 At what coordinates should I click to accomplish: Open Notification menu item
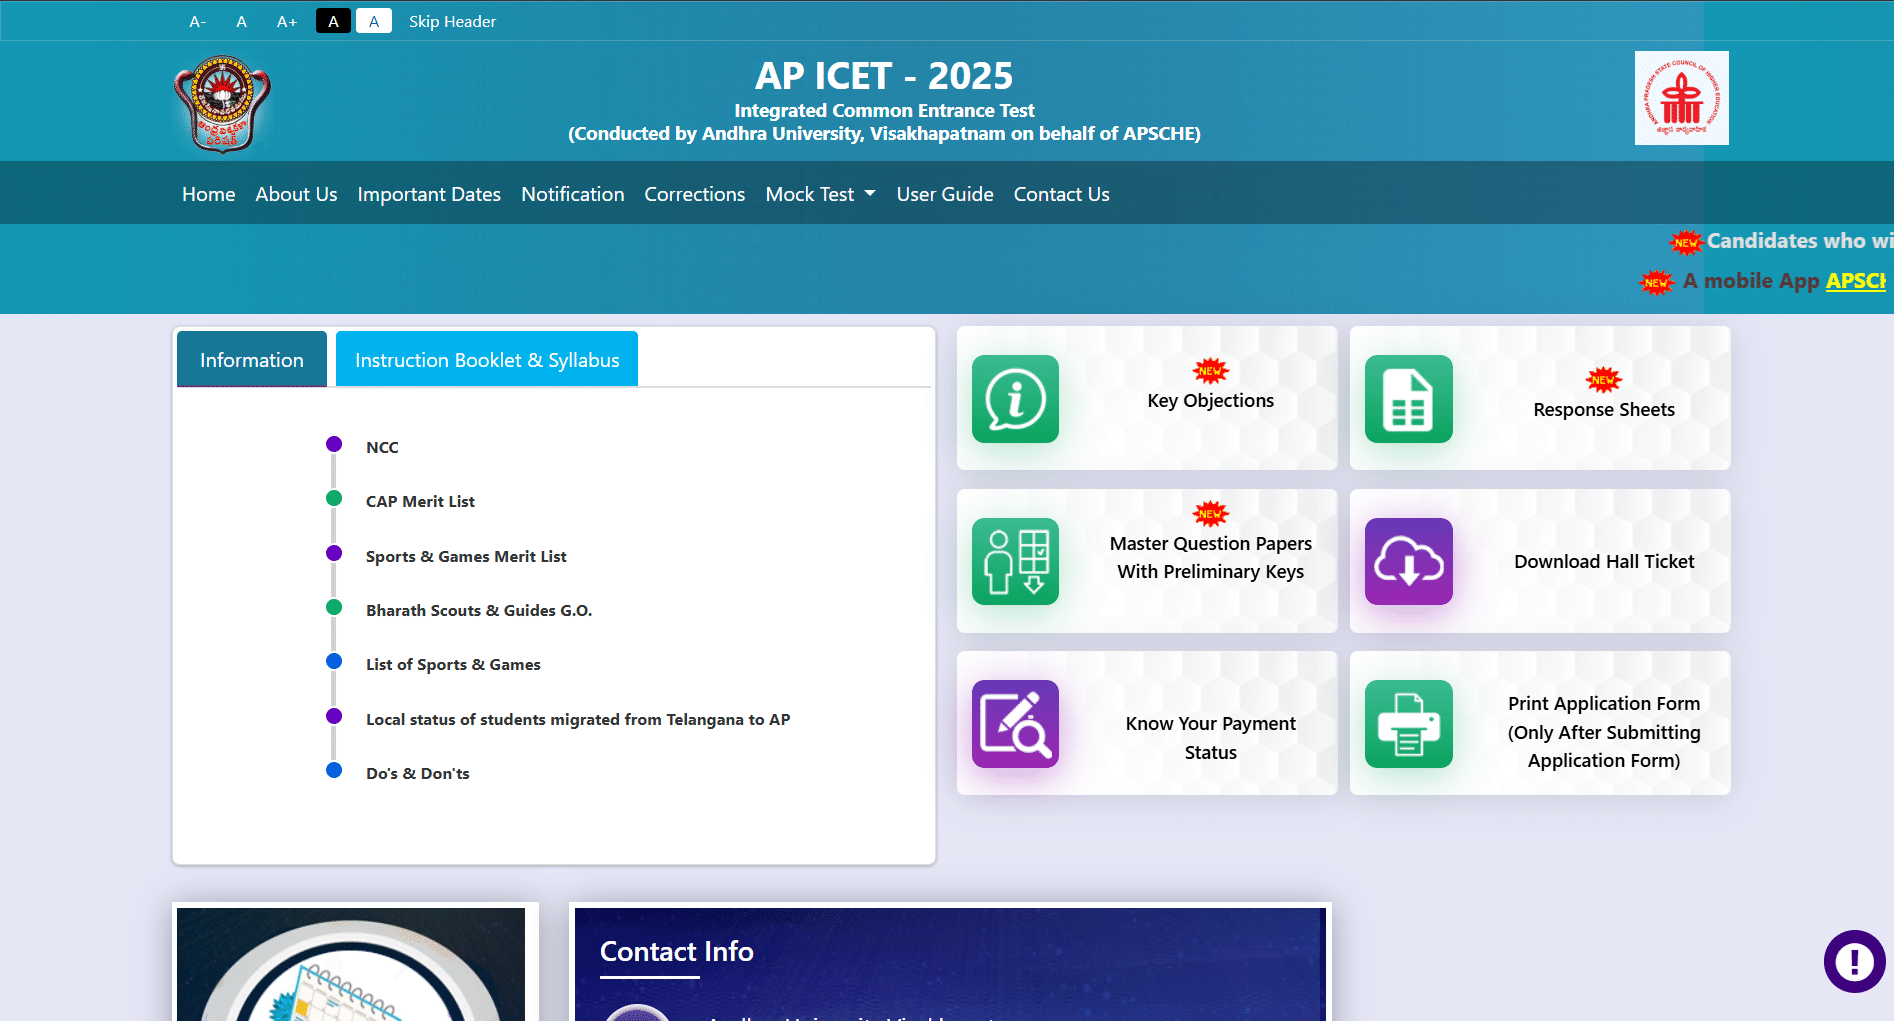coord(572,194)
